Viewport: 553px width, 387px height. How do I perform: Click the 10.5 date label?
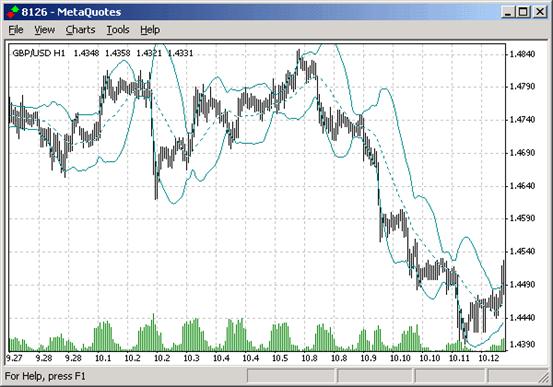pos(280,358)
